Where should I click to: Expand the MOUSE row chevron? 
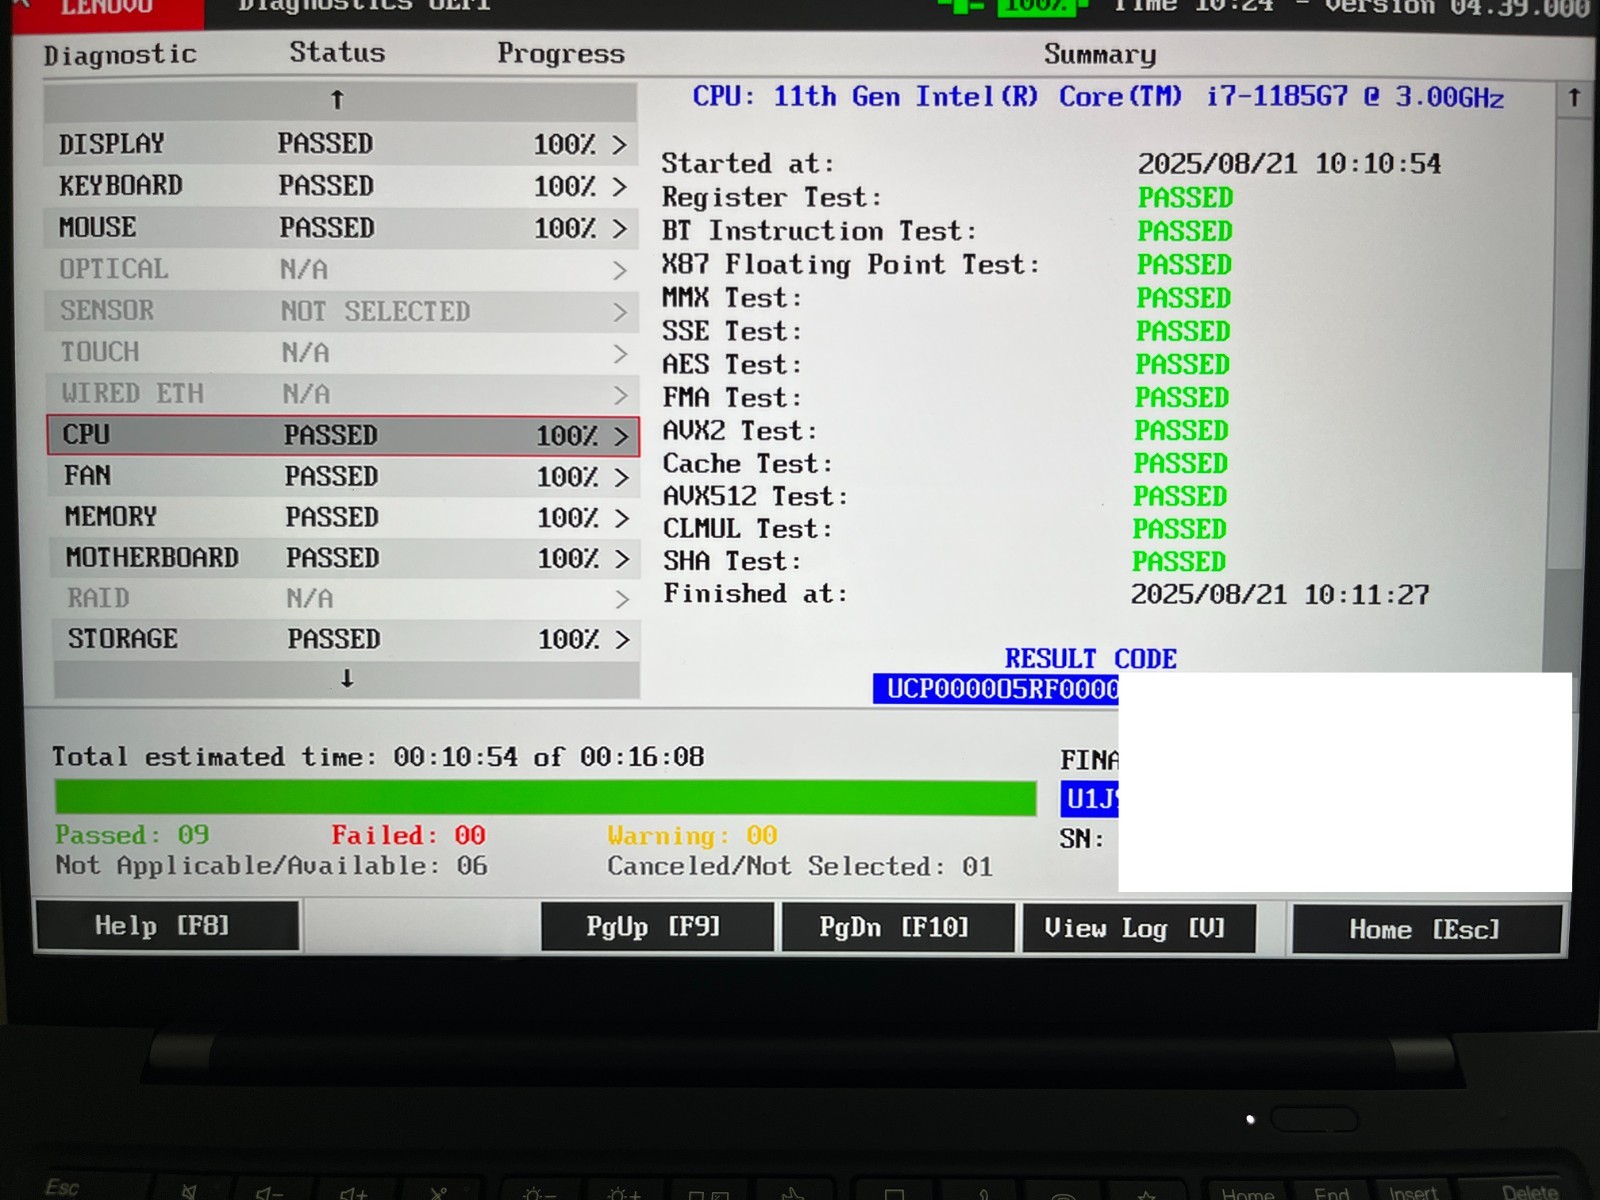[620, 229]
